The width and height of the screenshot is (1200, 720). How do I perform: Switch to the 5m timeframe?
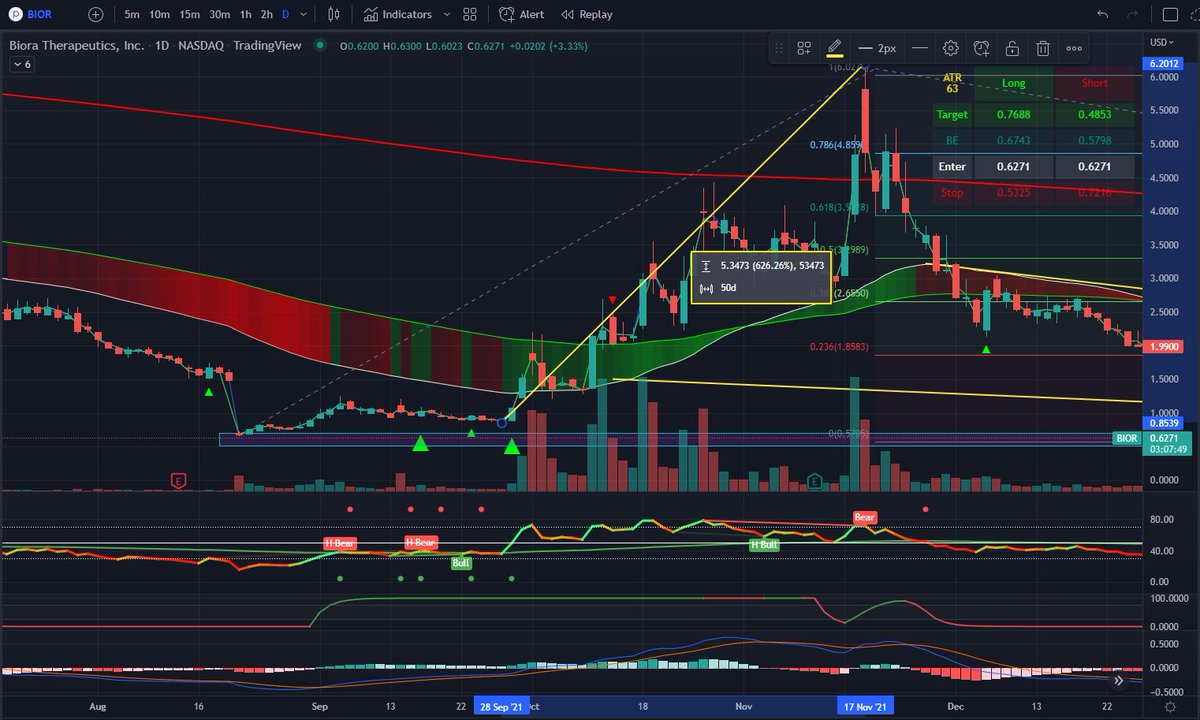[x=132, y=15]
